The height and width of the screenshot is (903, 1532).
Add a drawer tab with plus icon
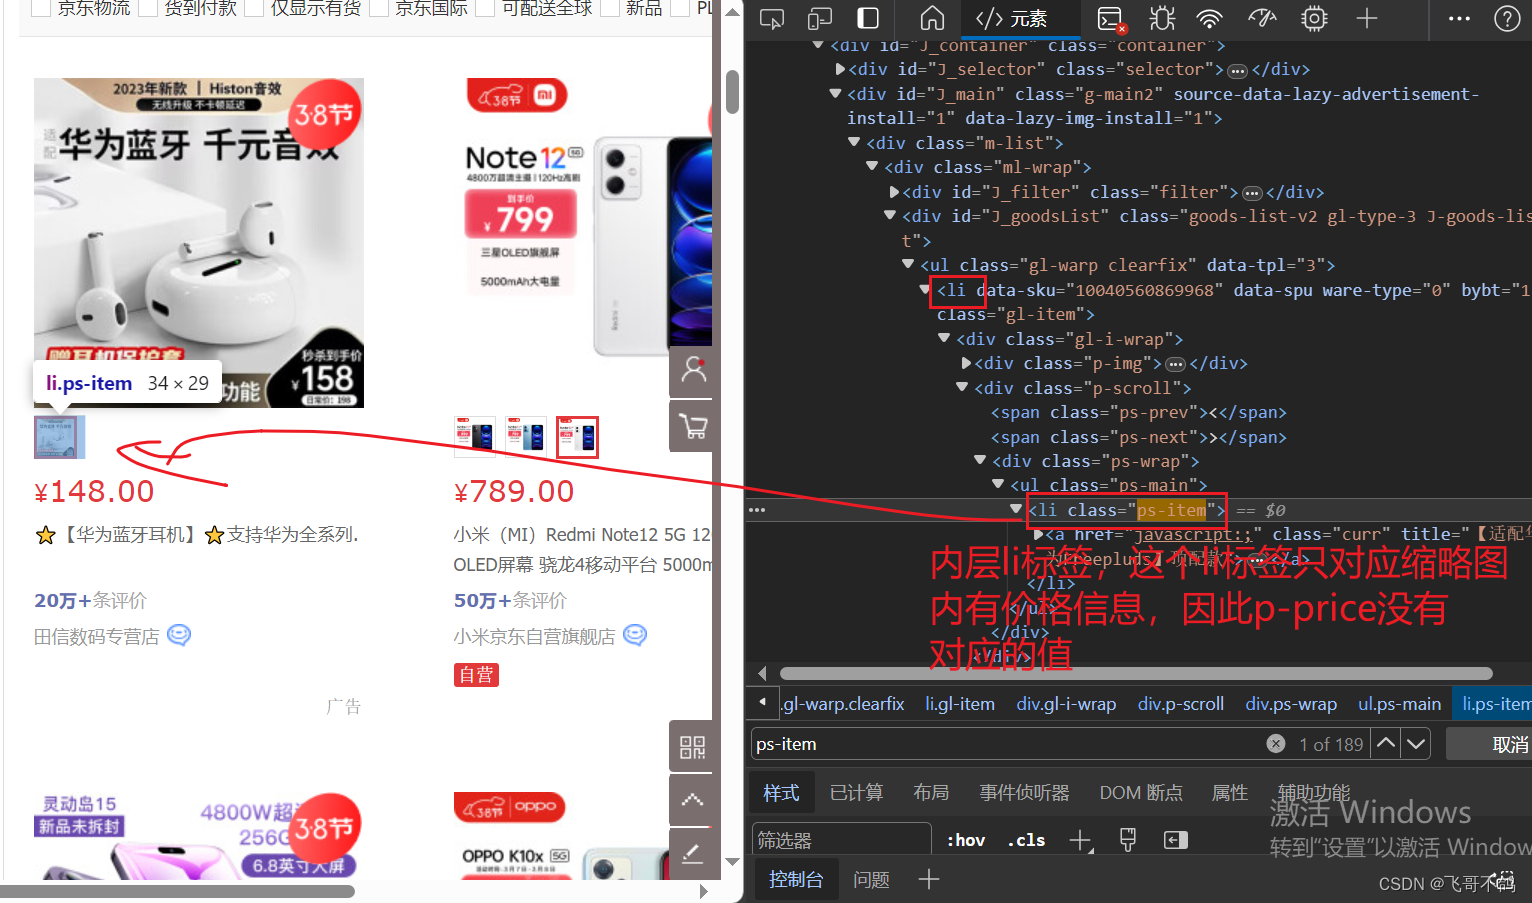929,879
